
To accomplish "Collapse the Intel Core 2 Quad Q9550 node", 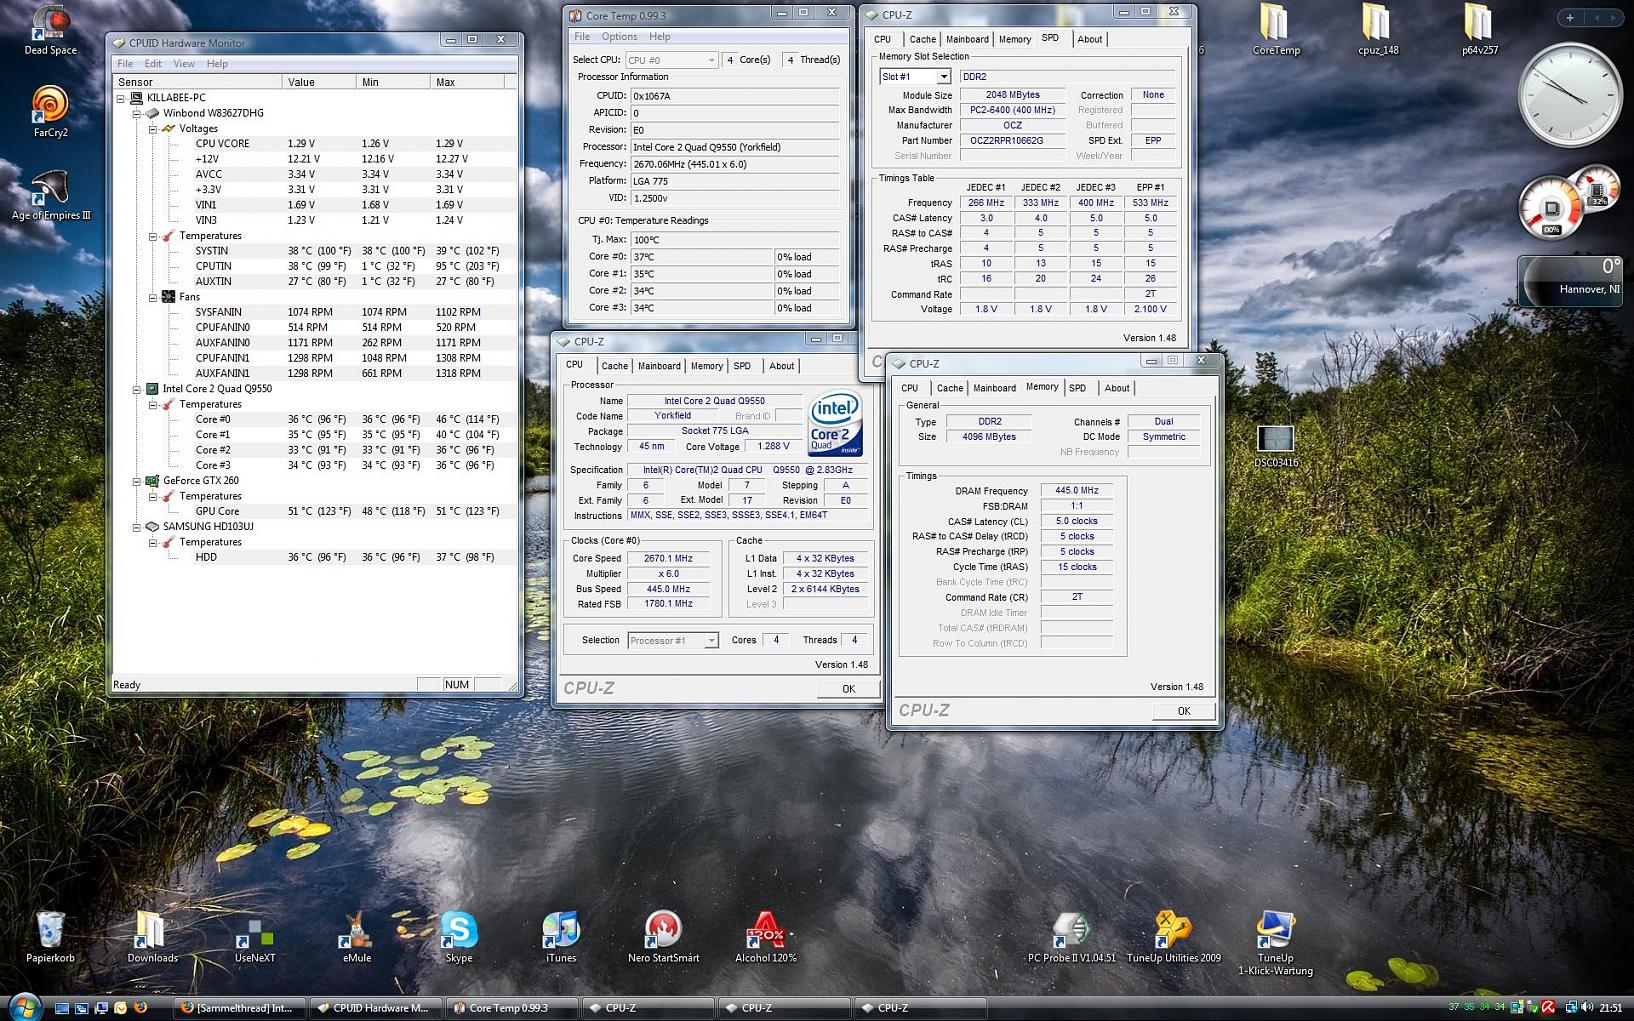I will [x=137, y=389].
